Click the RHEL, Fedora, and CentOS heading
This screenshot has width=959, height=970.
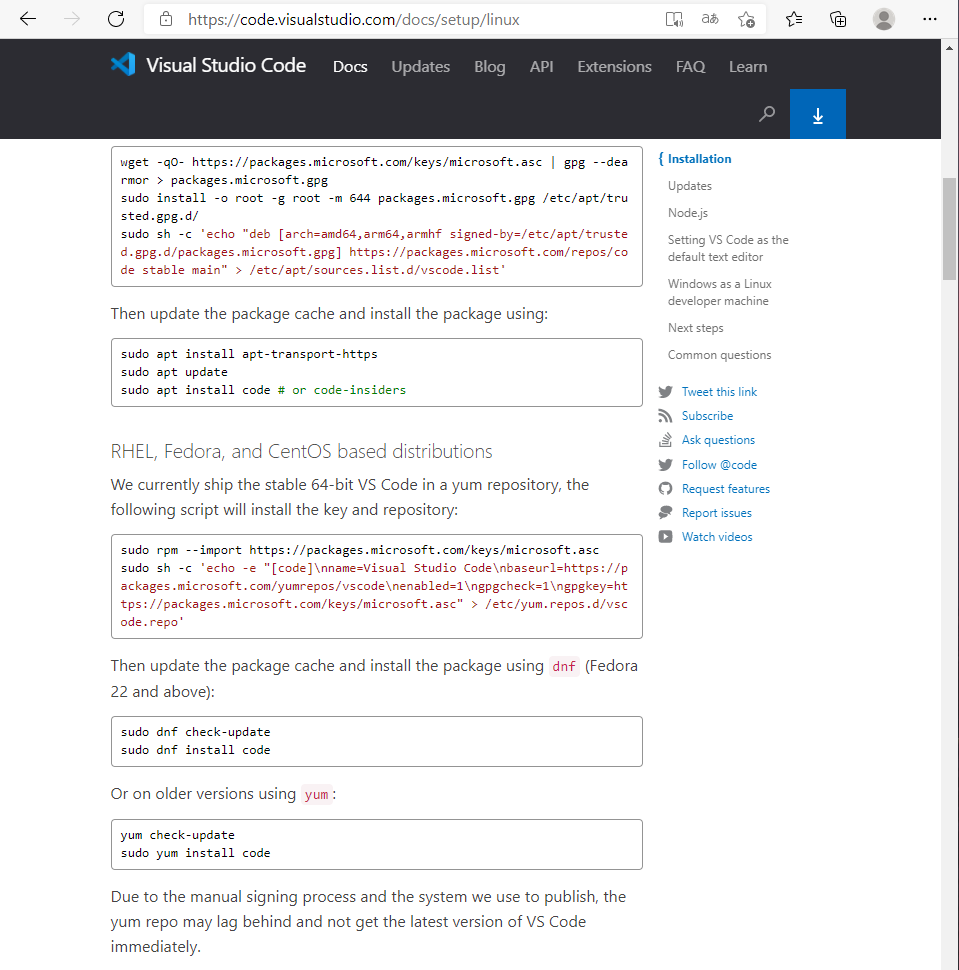(x=301, y=452)
